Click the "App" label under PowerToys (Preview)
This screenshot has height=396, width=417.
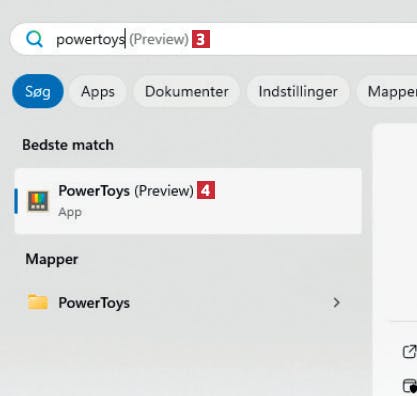point(70,212)
